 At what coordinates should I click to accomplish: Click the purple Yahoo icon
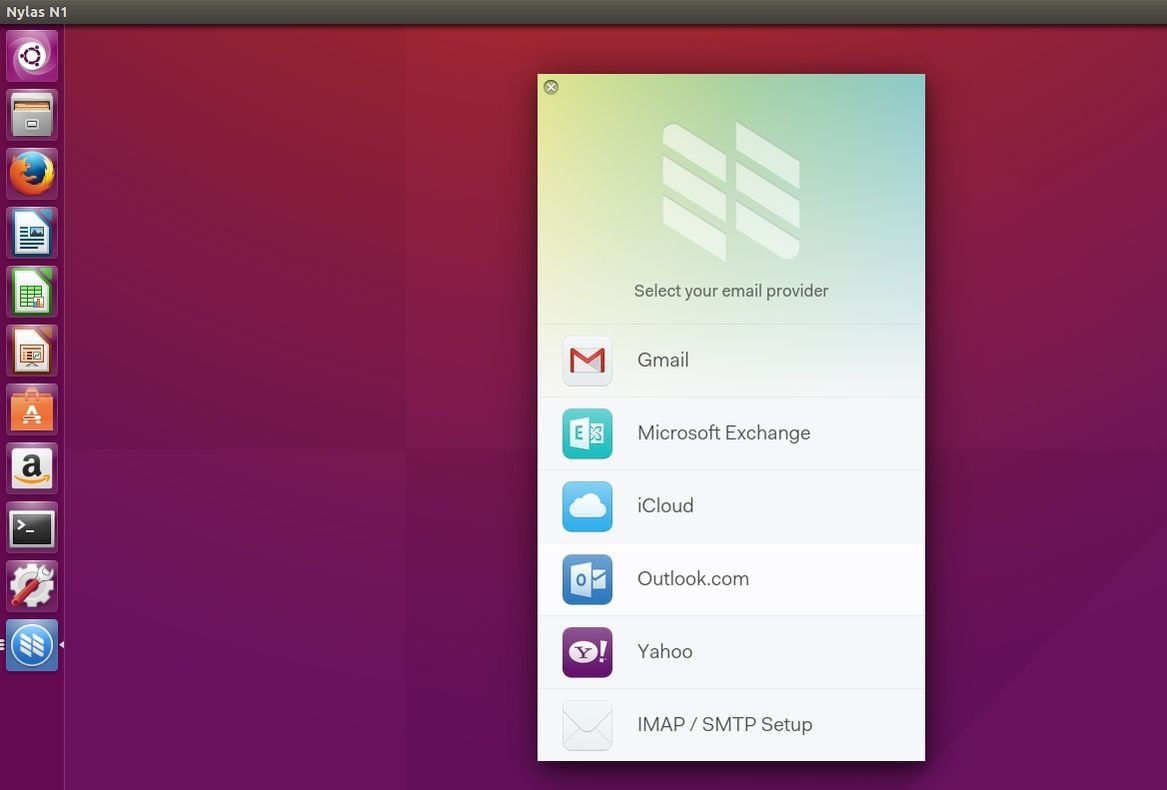tap(587, 653)
